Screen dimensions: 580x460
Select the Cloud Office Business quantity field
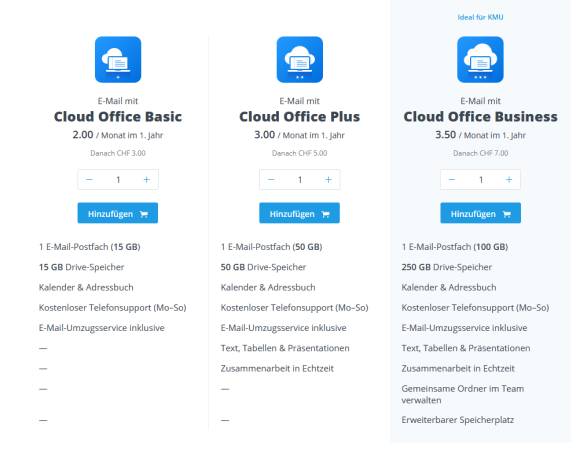click(480, 180)
